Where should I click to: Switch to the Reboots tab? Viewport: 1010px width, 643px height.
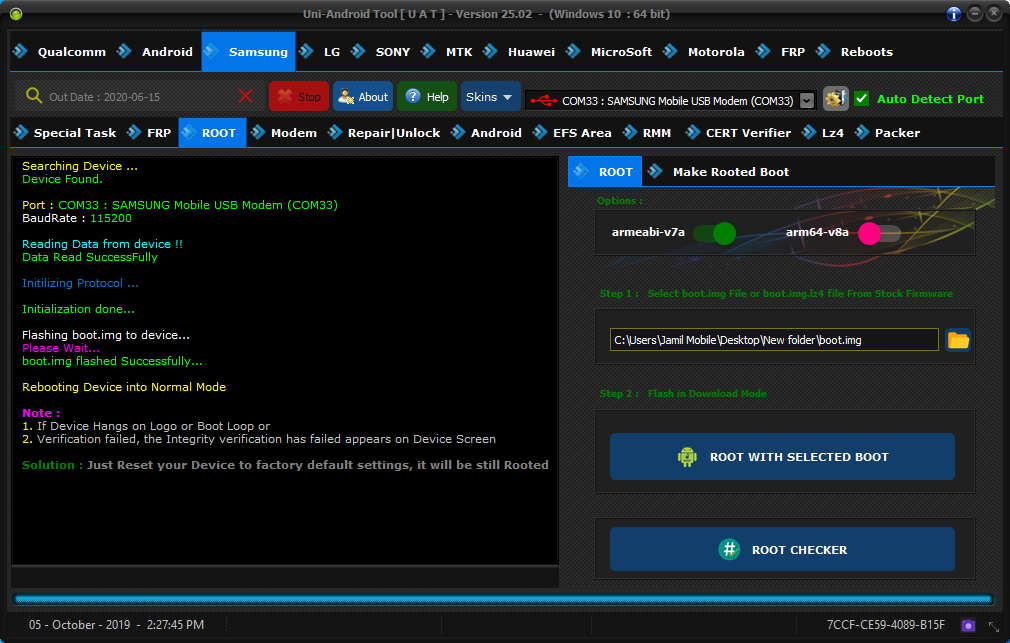pos(855,52)
